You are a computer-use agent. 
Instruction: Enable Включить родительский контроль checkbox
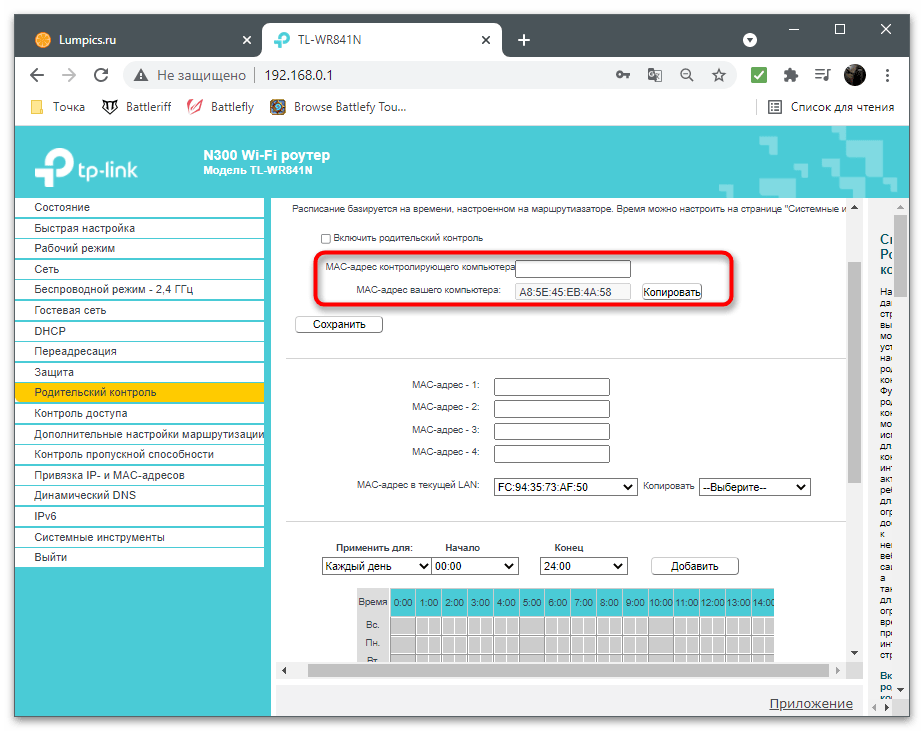[x=325, y=238]
